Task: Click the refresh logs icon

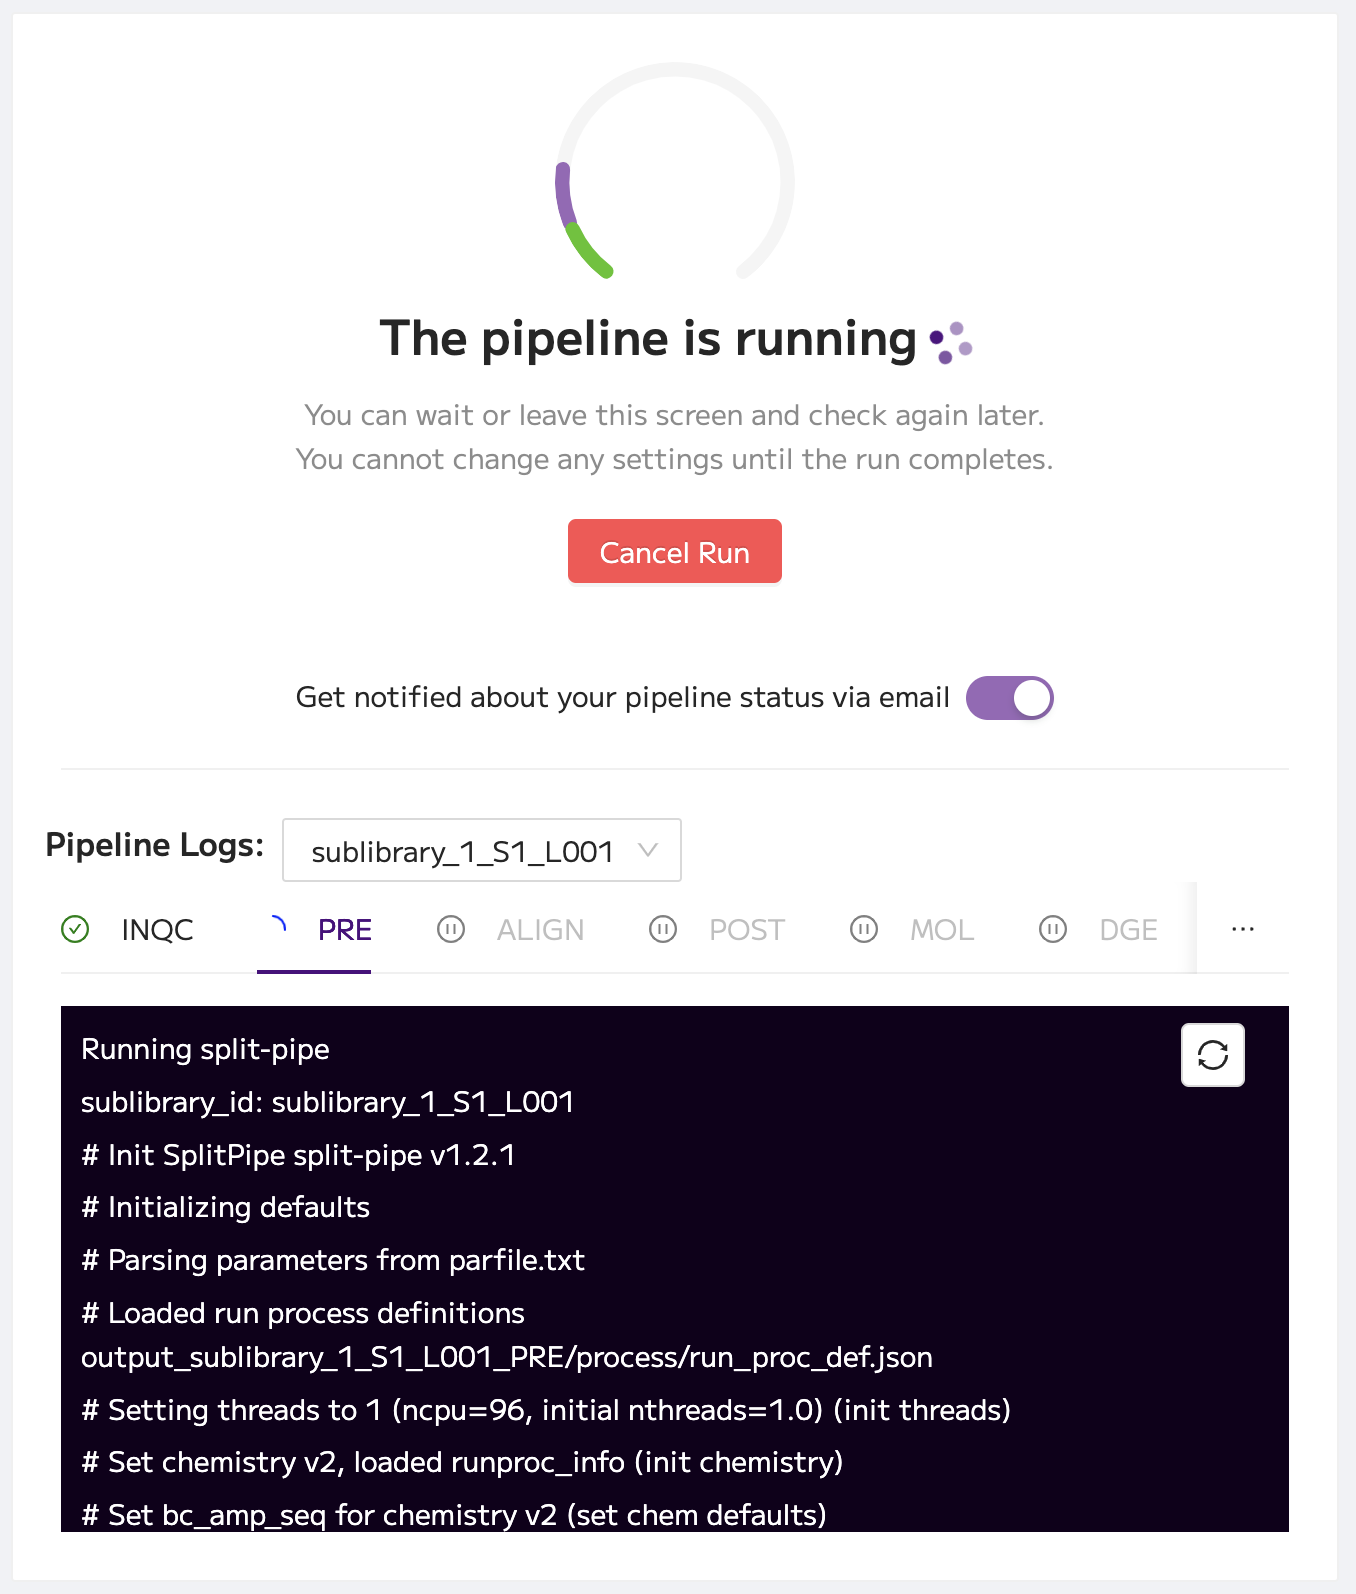Action: [1212, 1055]
